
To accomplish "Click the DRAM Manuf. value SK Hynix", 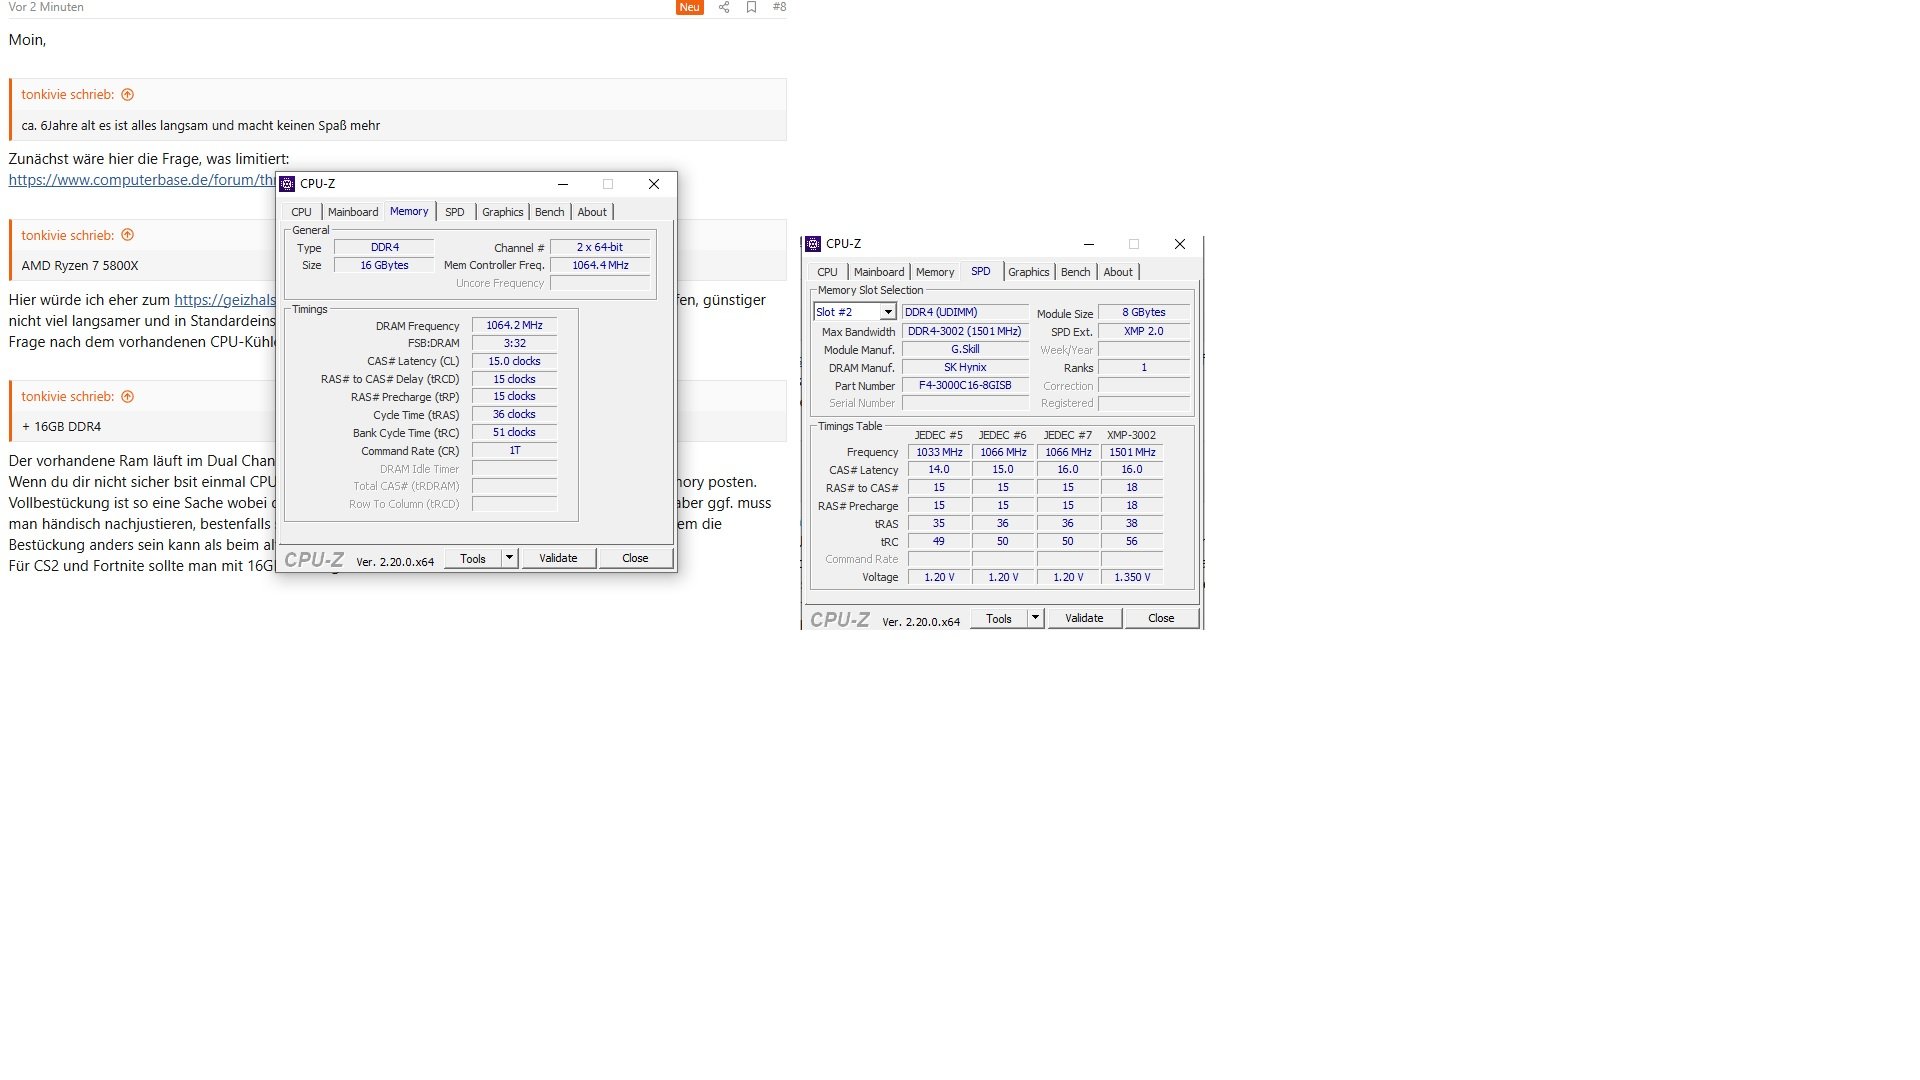I will pos(965,367).
